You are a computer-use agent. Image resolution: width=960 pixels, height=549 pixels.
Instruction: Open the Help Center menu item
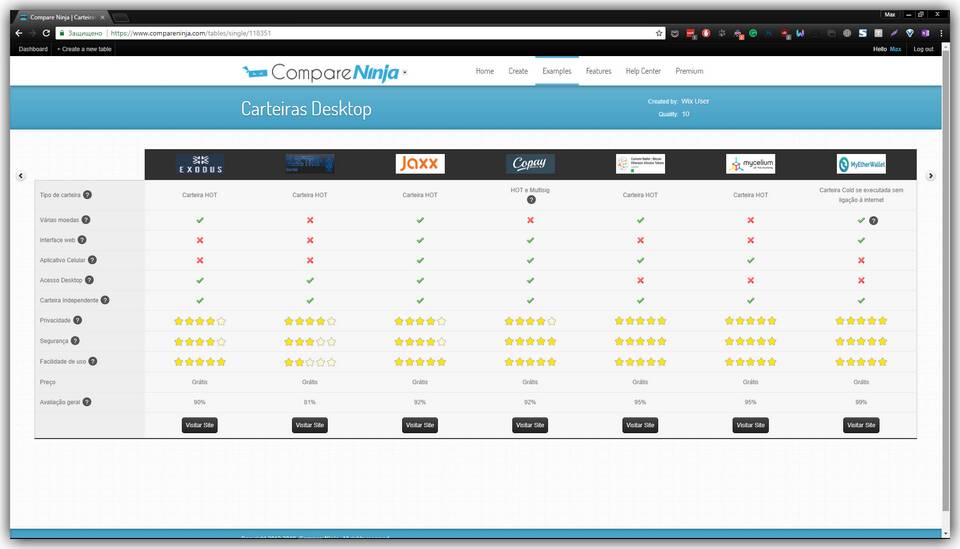643,71
